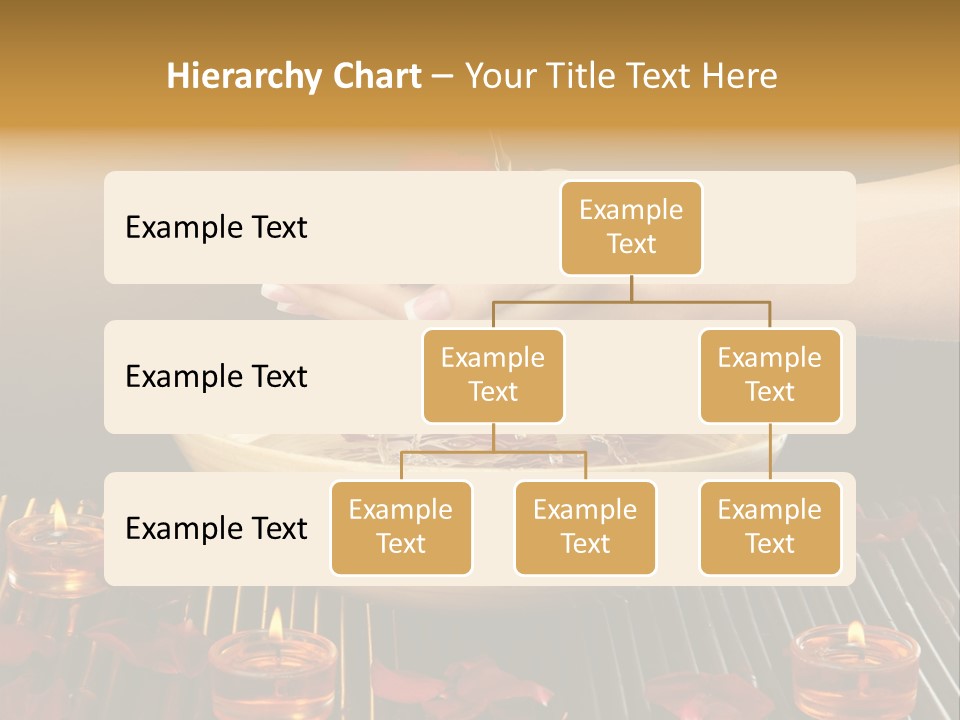The image size is (960, 720).
Task: Click the left box in the second level
Action: (493, 376)
